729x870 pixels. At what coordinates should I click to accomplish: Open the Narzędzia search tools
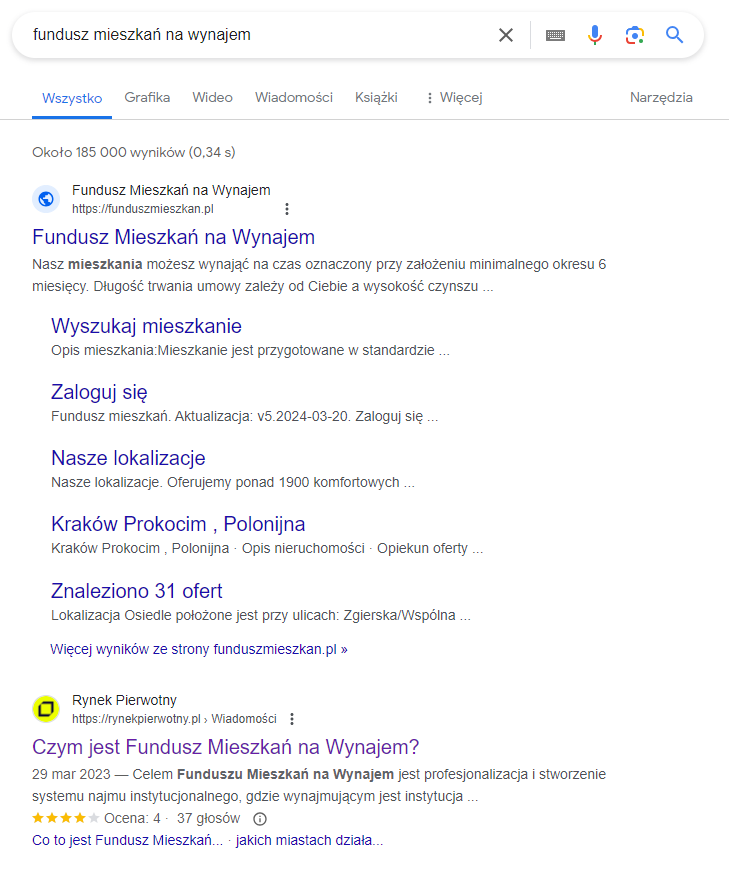[x=661, y=98]
